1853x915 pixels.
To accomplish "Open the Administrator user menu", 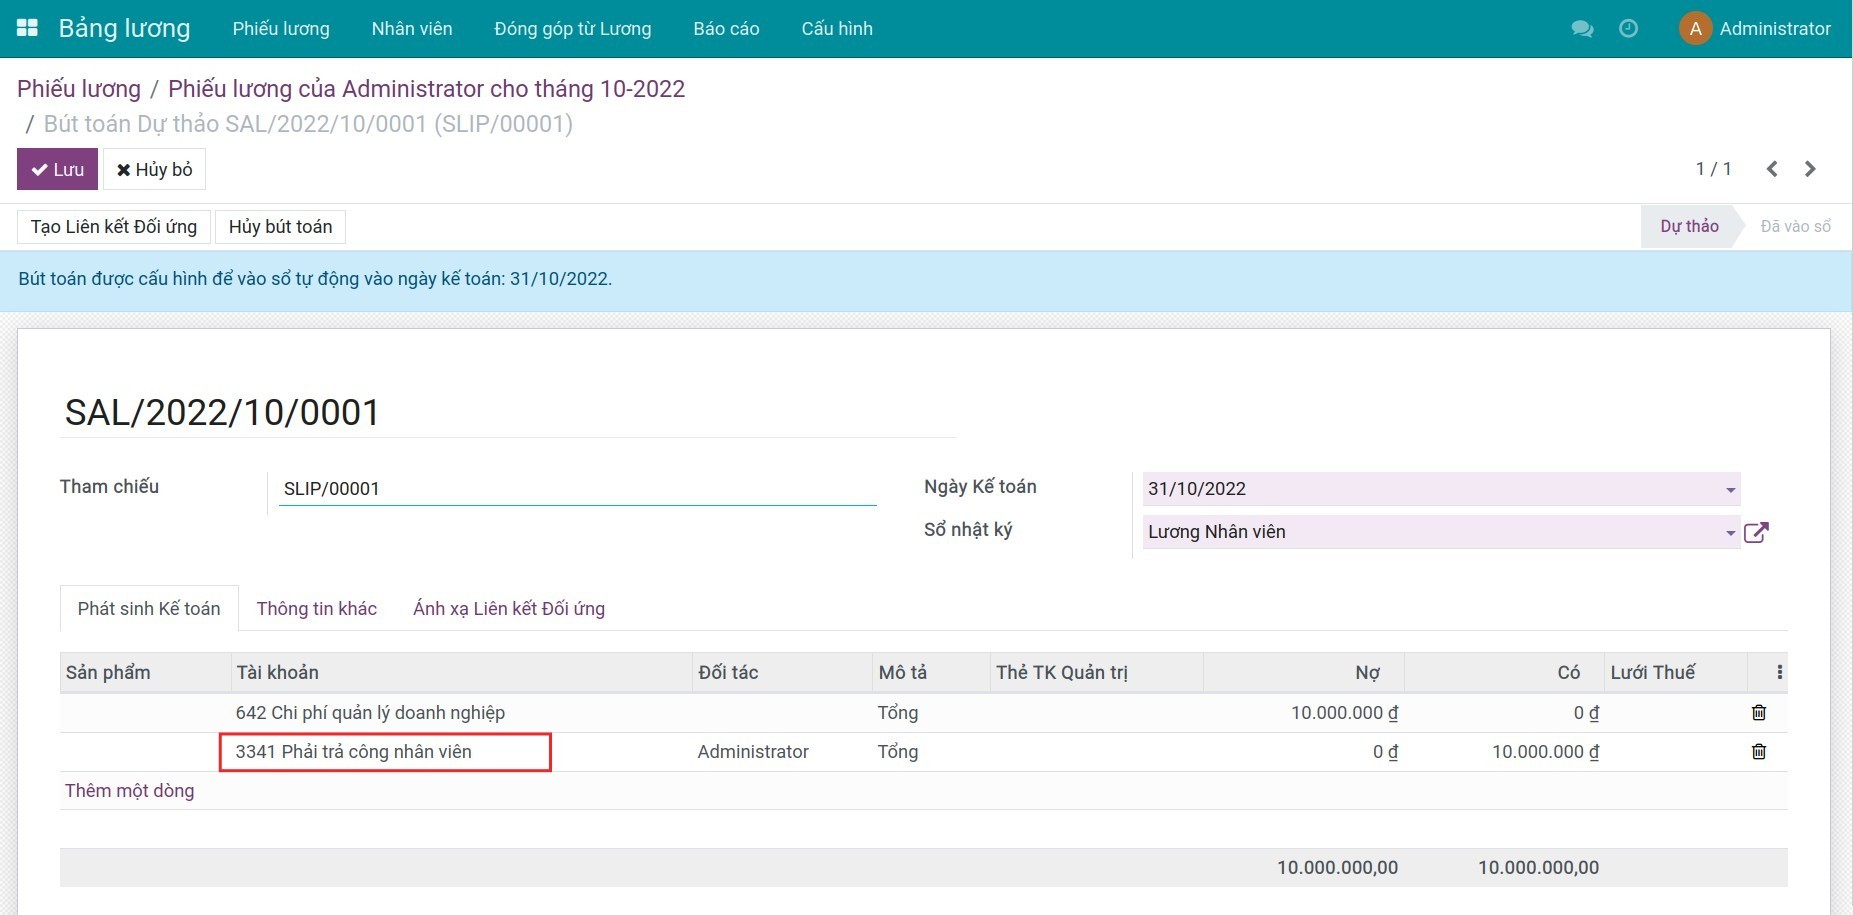I will pos(1756,29).
